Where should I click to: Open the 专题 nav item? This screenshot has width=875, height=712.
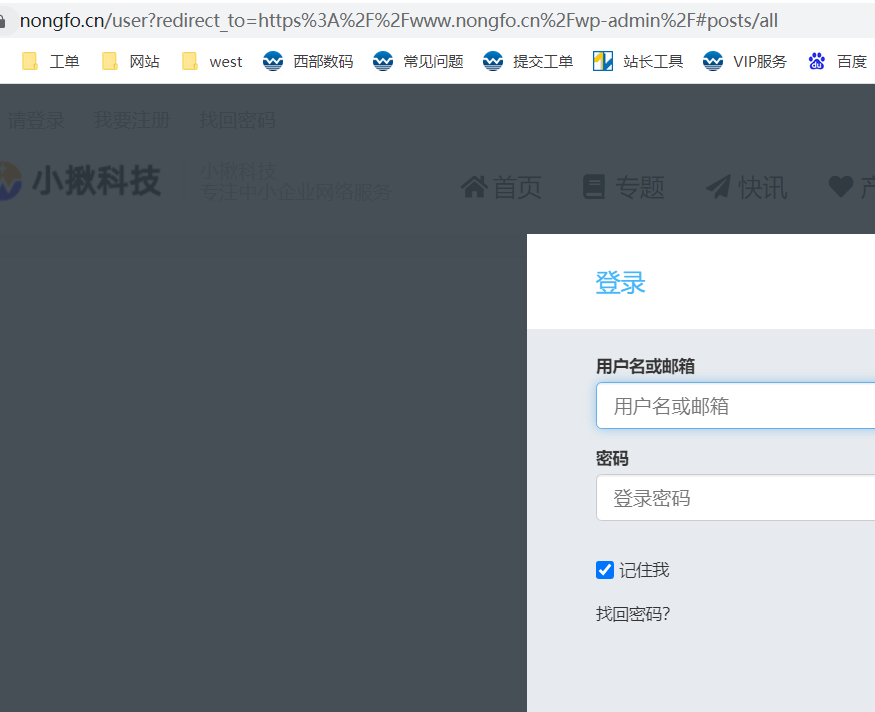(x=624, y=187)
